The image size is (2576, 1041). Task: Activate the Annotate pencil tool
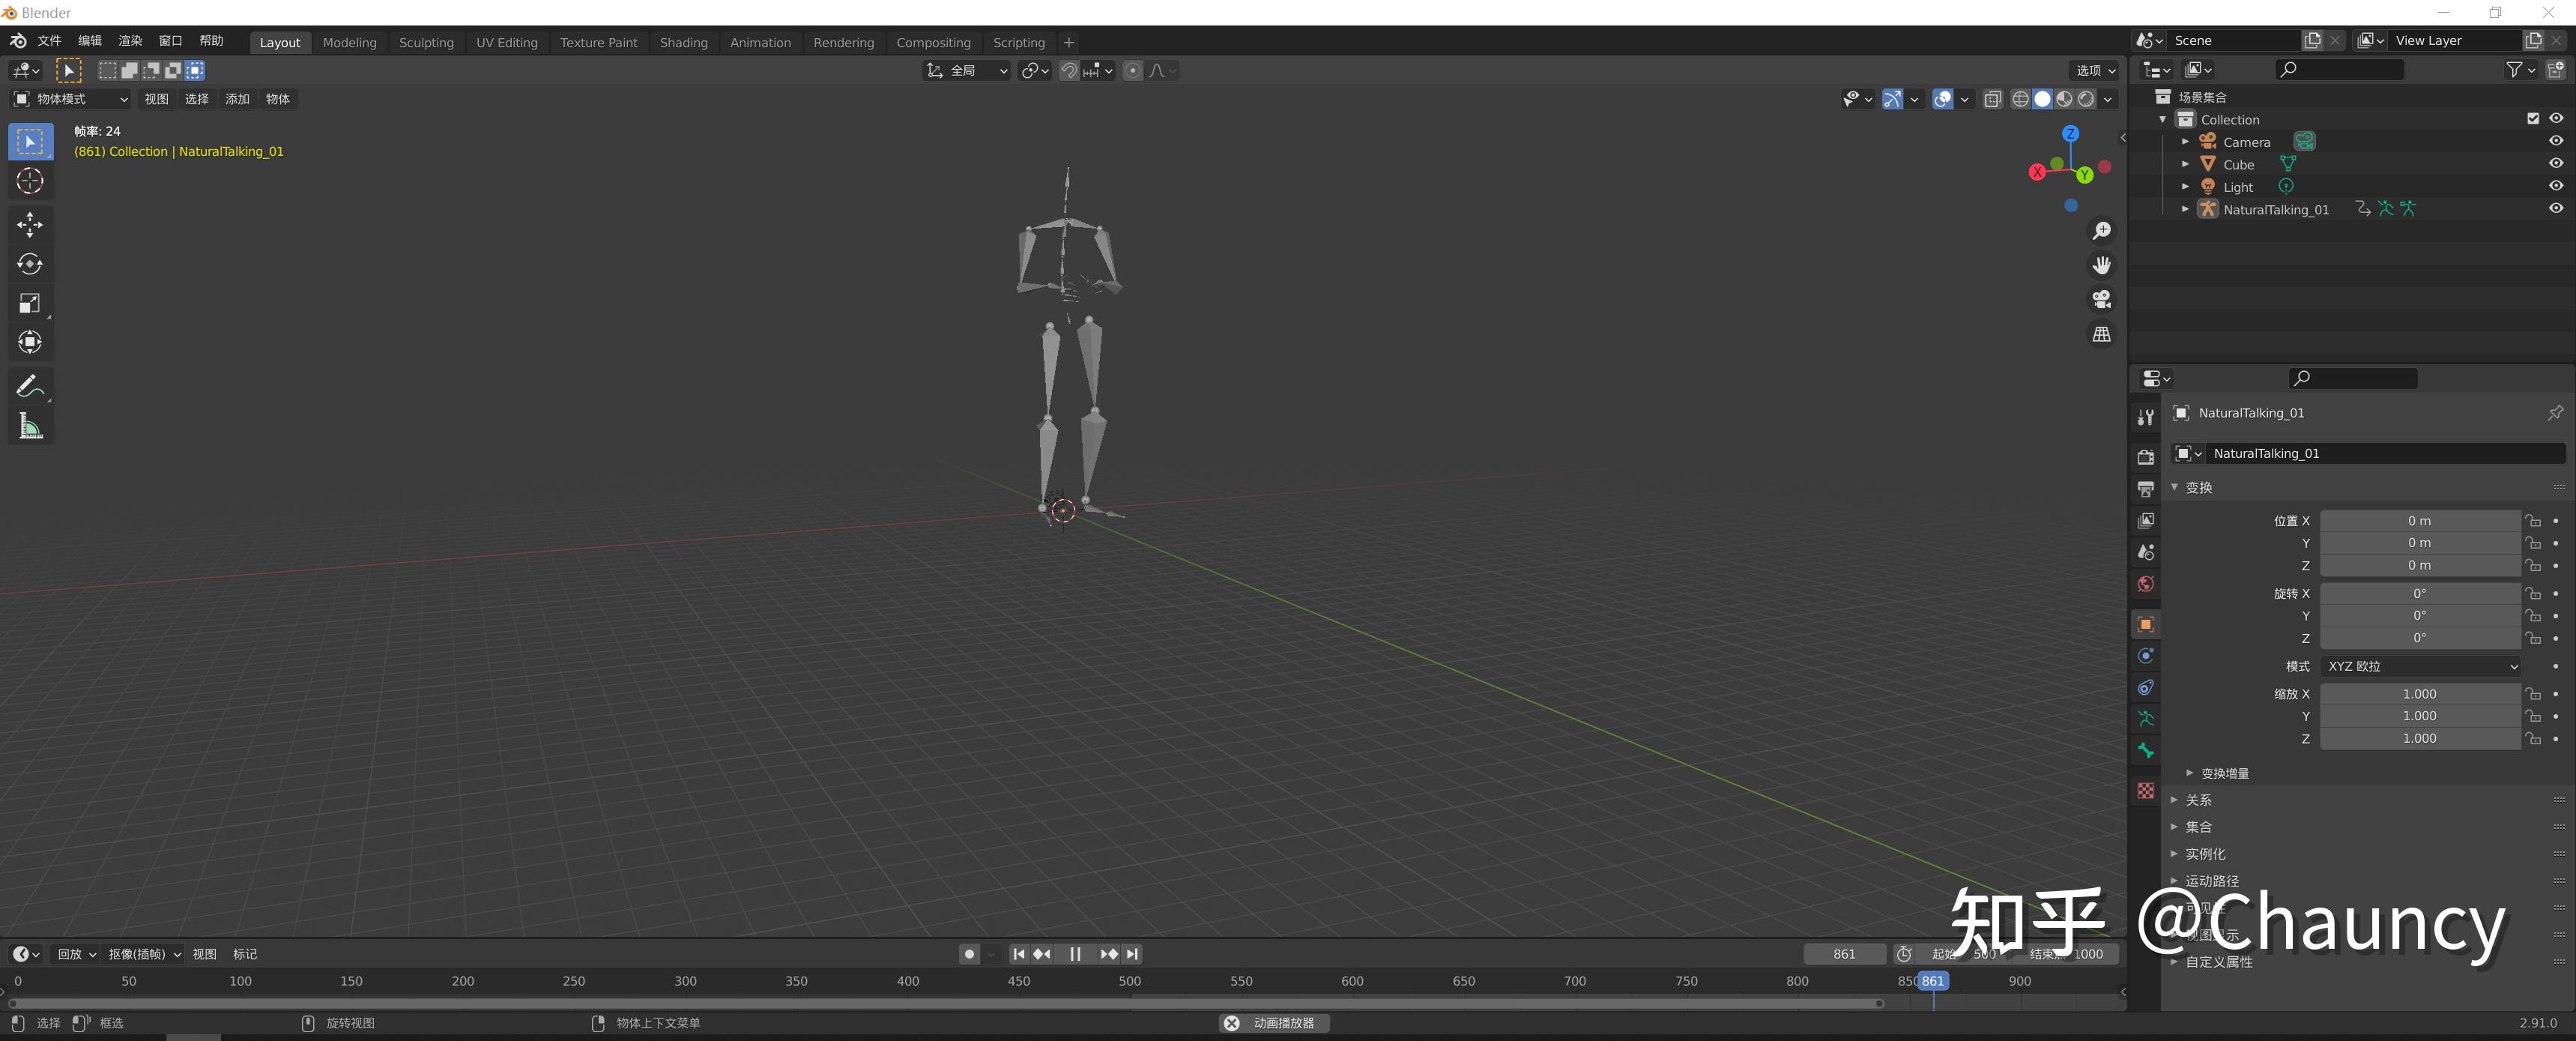tap(30, 386)
